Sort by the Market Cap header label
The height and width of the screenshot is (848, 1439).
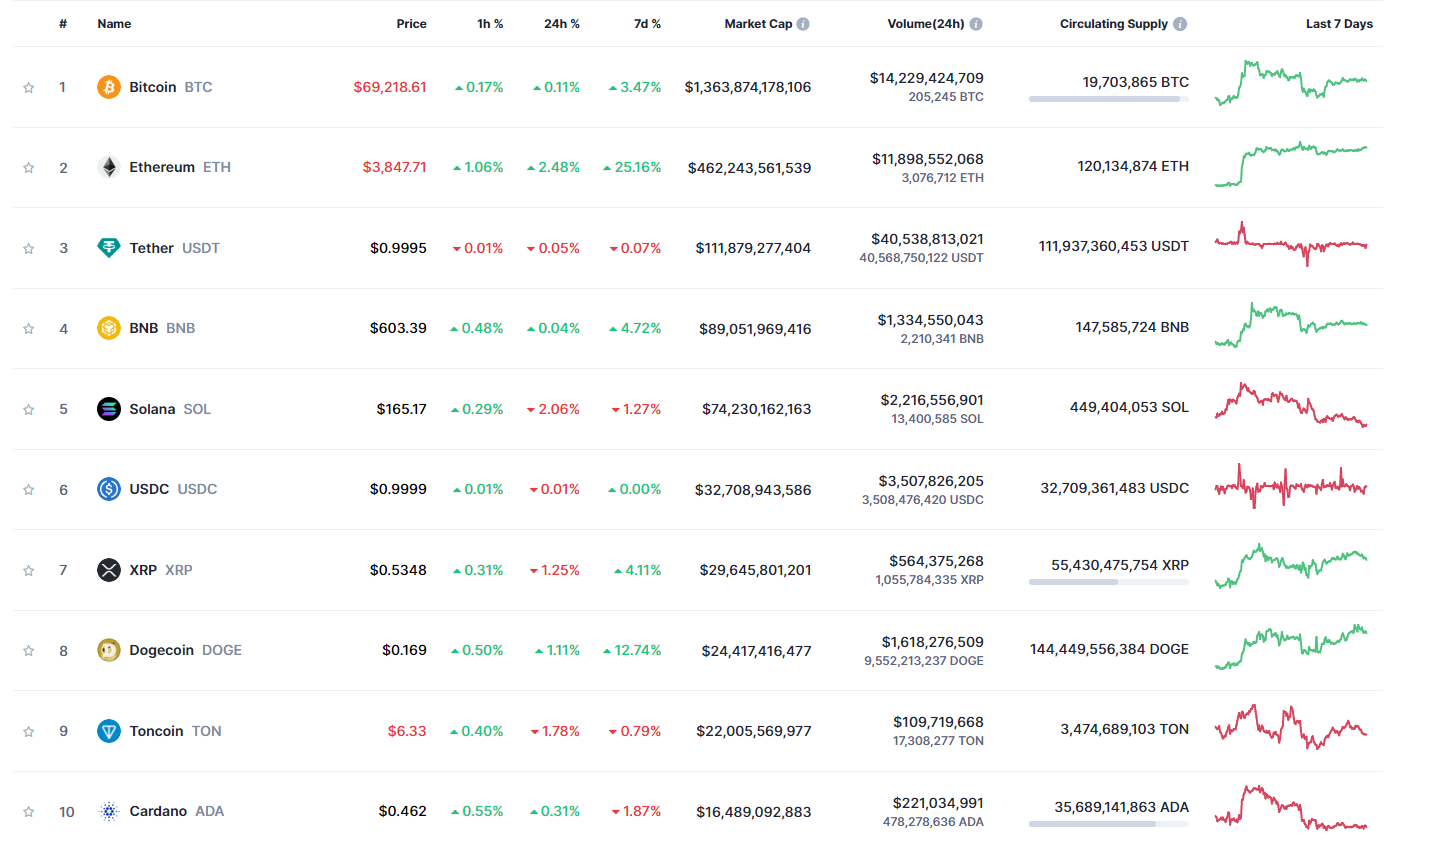(x=758, y=24)
